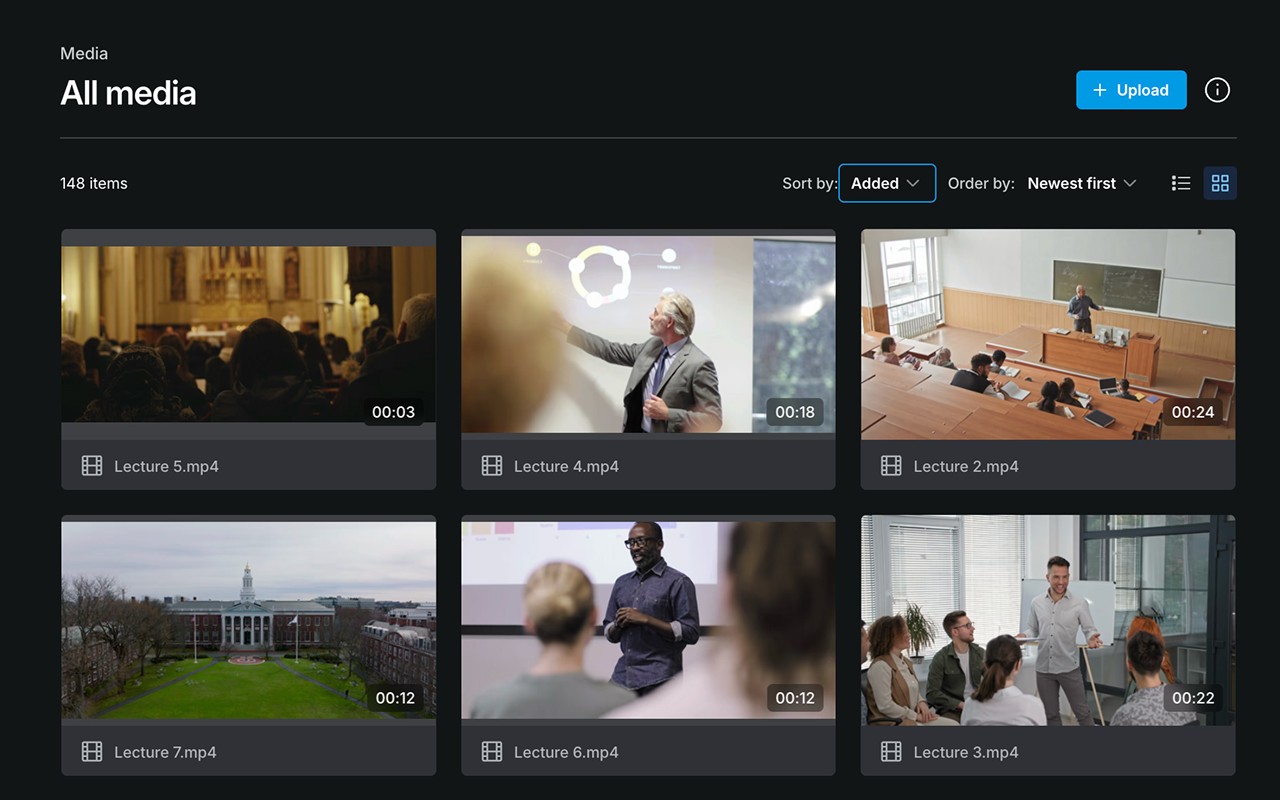1280x800 pixels.
Task: Switch to list view layout
Action: [x=1181, y=183]
